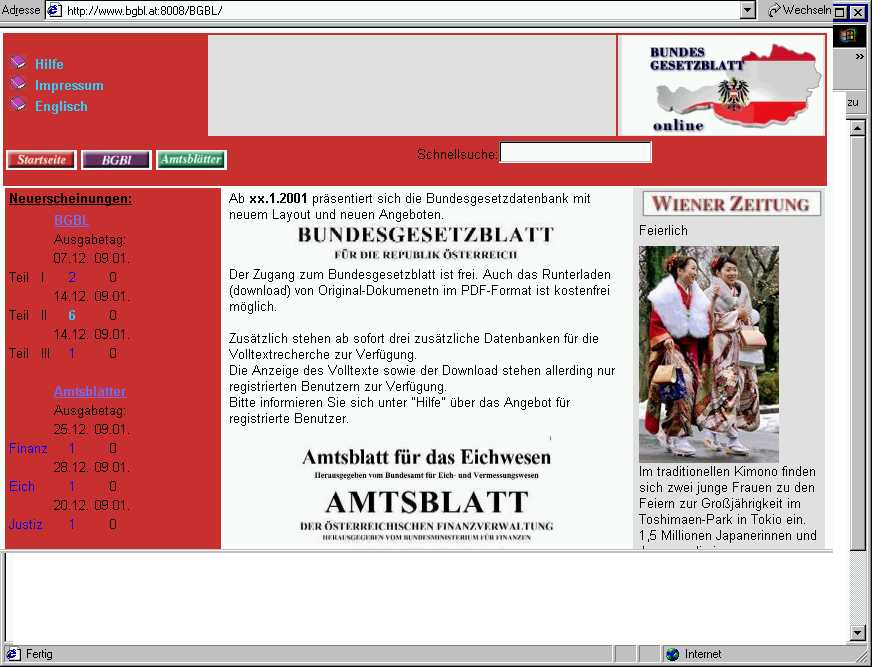Click the Wiener Zeitung banner
Screen dimensions: 872x667
click(x=731, y=204)
